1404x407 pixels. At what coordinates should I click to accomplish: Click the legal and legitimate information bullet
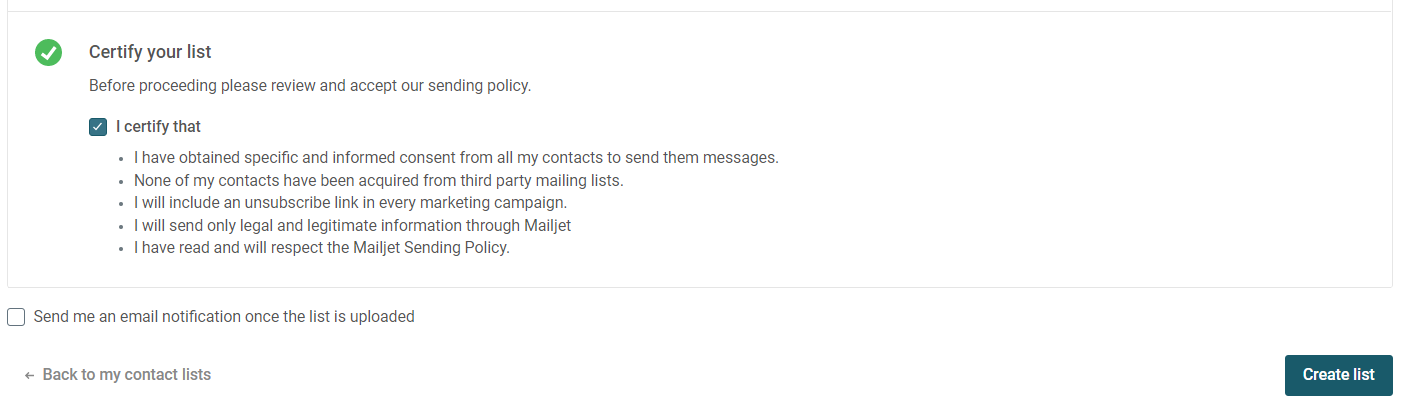[x=353, y=226]
